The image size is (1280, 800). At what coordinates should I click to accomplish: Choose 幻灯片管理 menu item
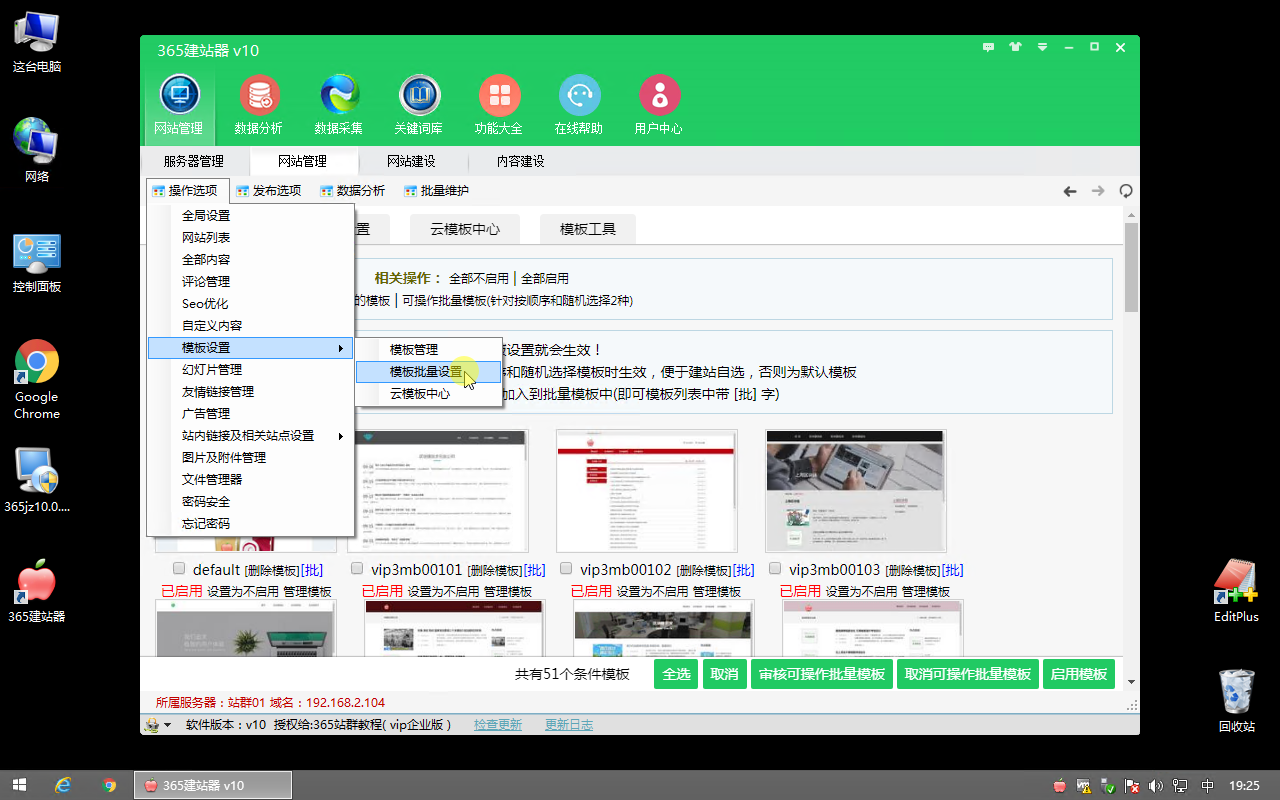pos(250,370)
